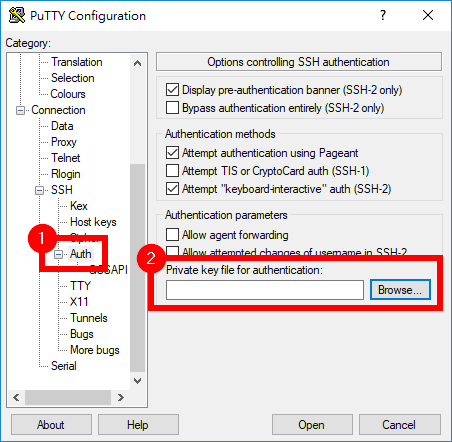452x442 pixels.
Task: Click the horizontal scroll left arrow
Action: pyautogui.click(x=16, y=397)
